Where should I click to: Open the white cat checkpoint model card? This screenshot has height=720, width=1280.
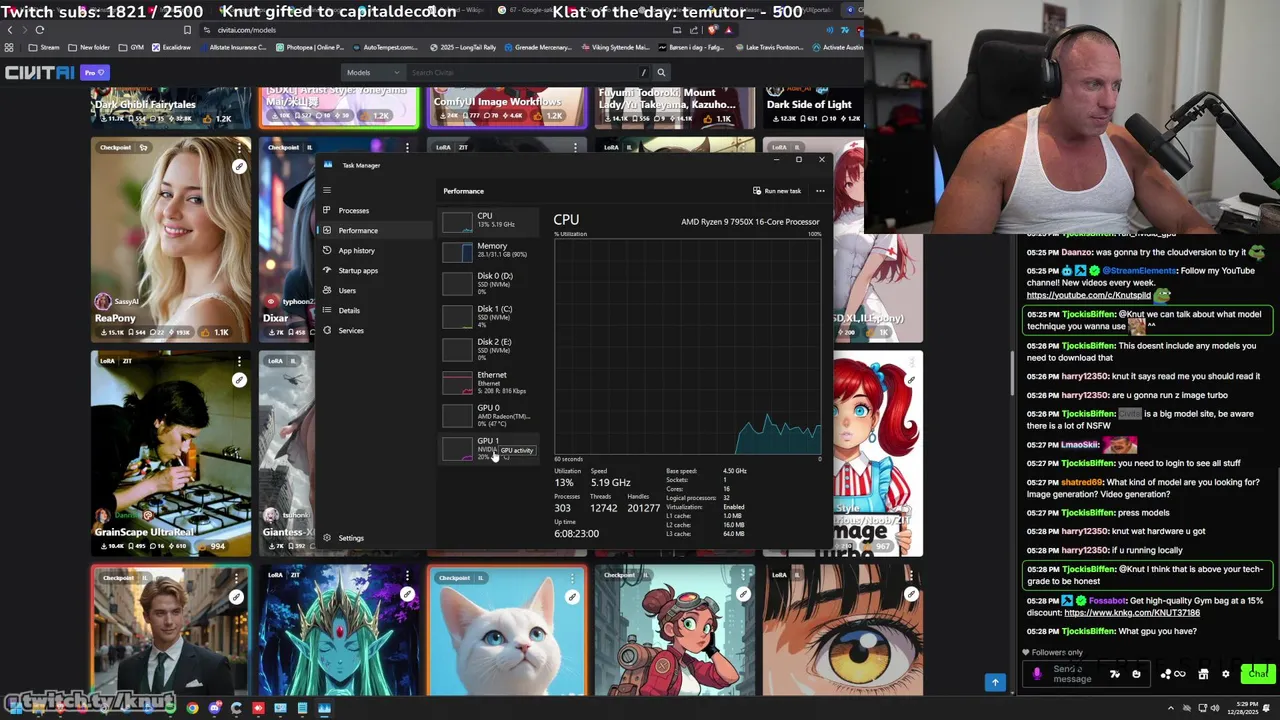pos(507,630)
